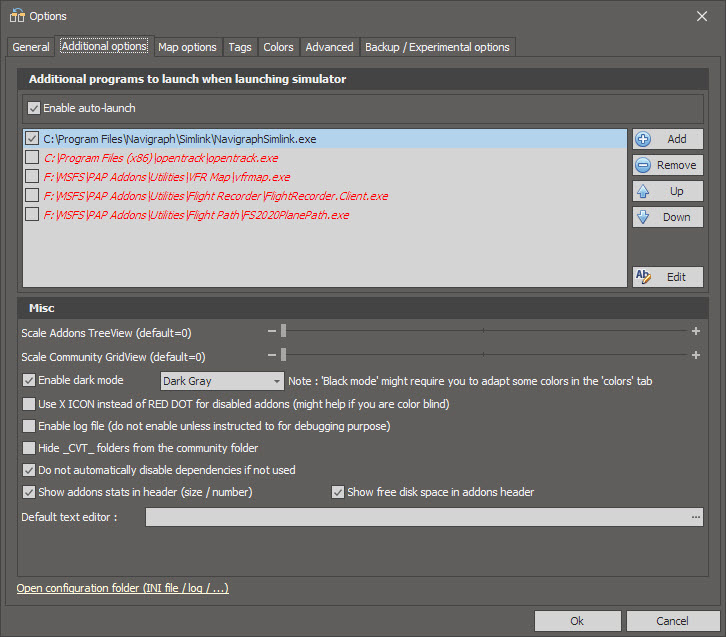
Task: Move selected program Up in list
Action: point(667,191)
